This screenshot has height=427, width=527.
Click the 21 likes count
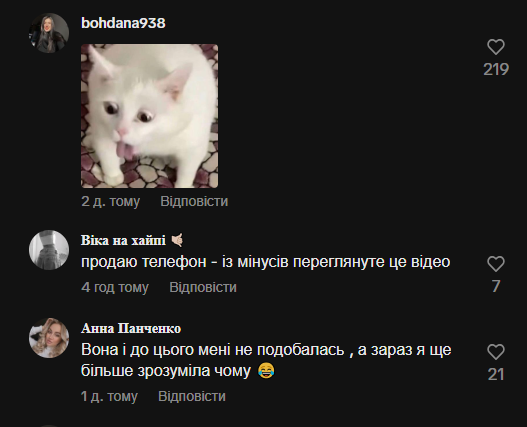(x=496, y=375)
